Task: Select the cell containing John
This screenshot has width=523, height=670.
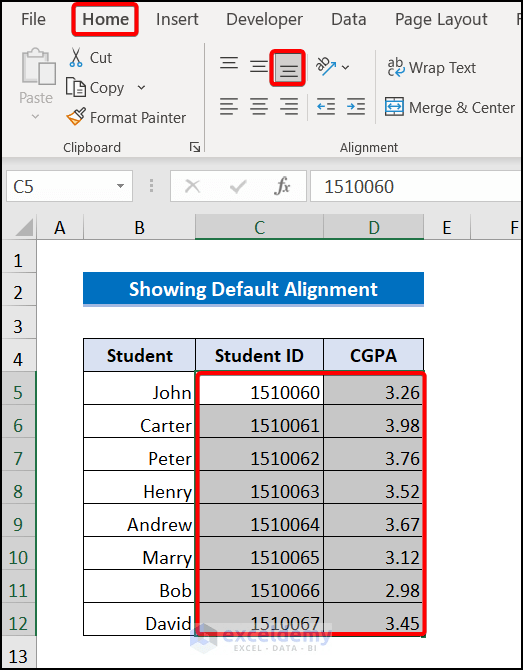Action: [139, 388]
